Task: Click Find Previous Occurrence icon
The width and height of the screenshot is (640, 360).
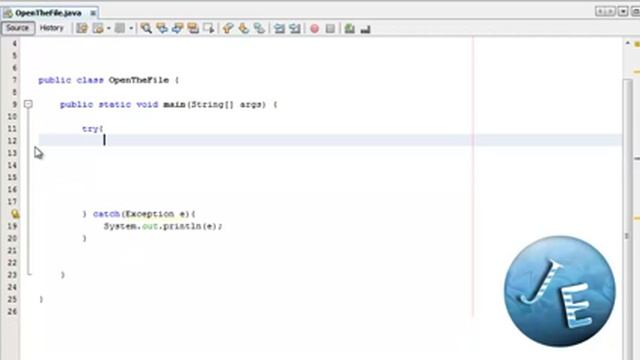Action: point(162,28)
